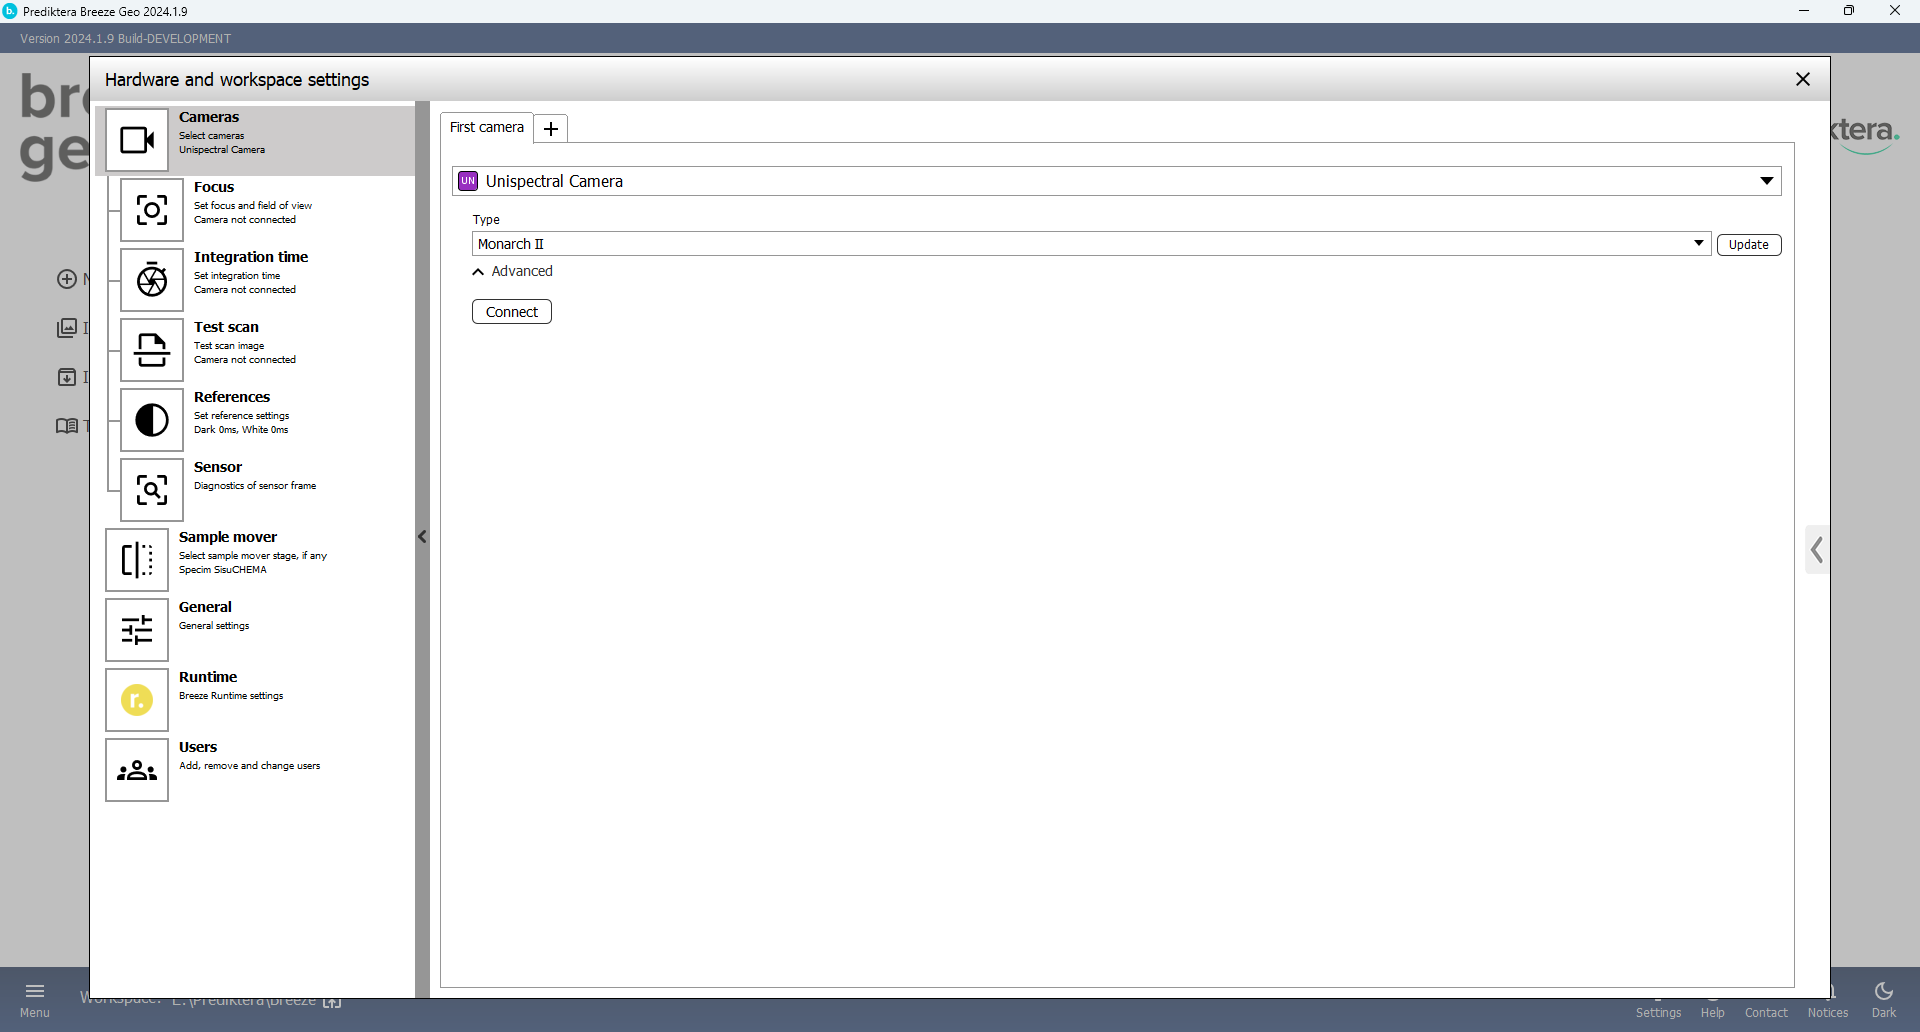The width and height of the screenshot is (1920, 1032).
Task: Switch to the First camera tab
Action: [487, 128]
